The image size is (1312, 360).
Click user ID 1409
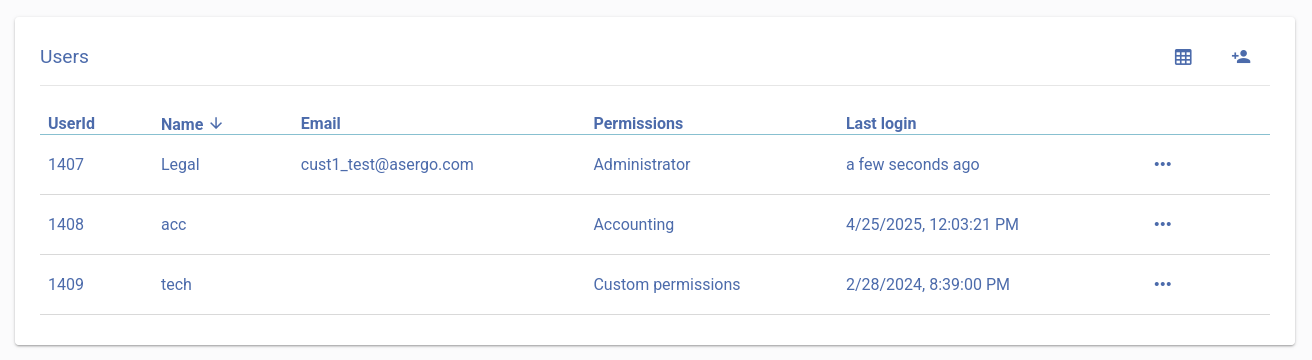[x=66, y=284]
